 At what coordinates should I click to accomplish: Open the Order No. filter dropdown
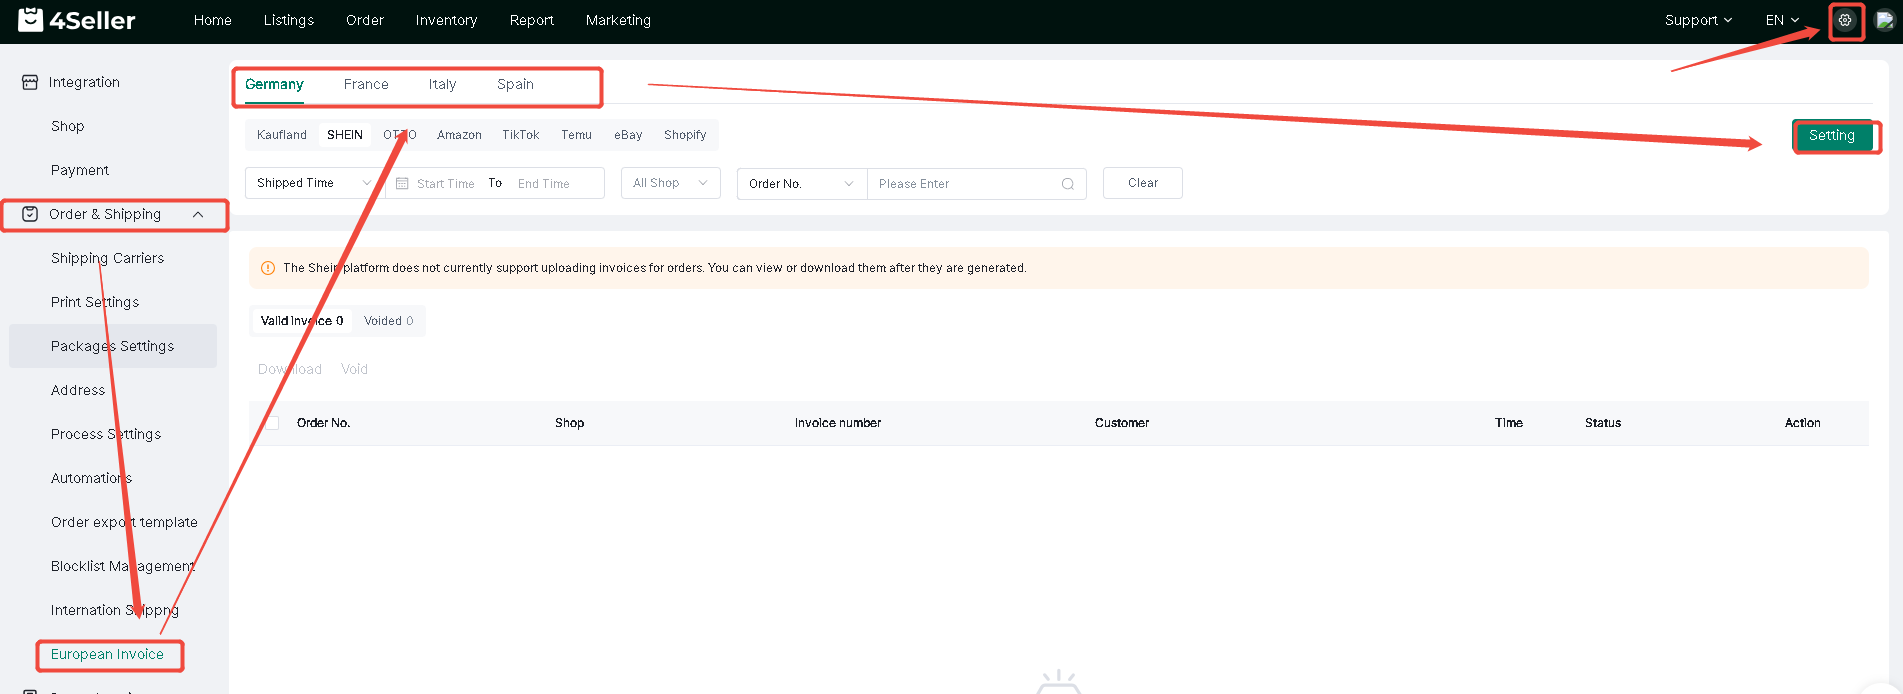(x=802, y=184)
